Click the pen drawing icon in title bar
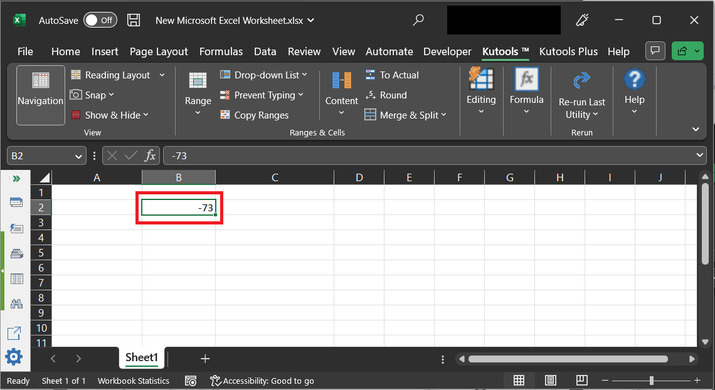Viewport: 715px width, 390px height. point(582,20)
